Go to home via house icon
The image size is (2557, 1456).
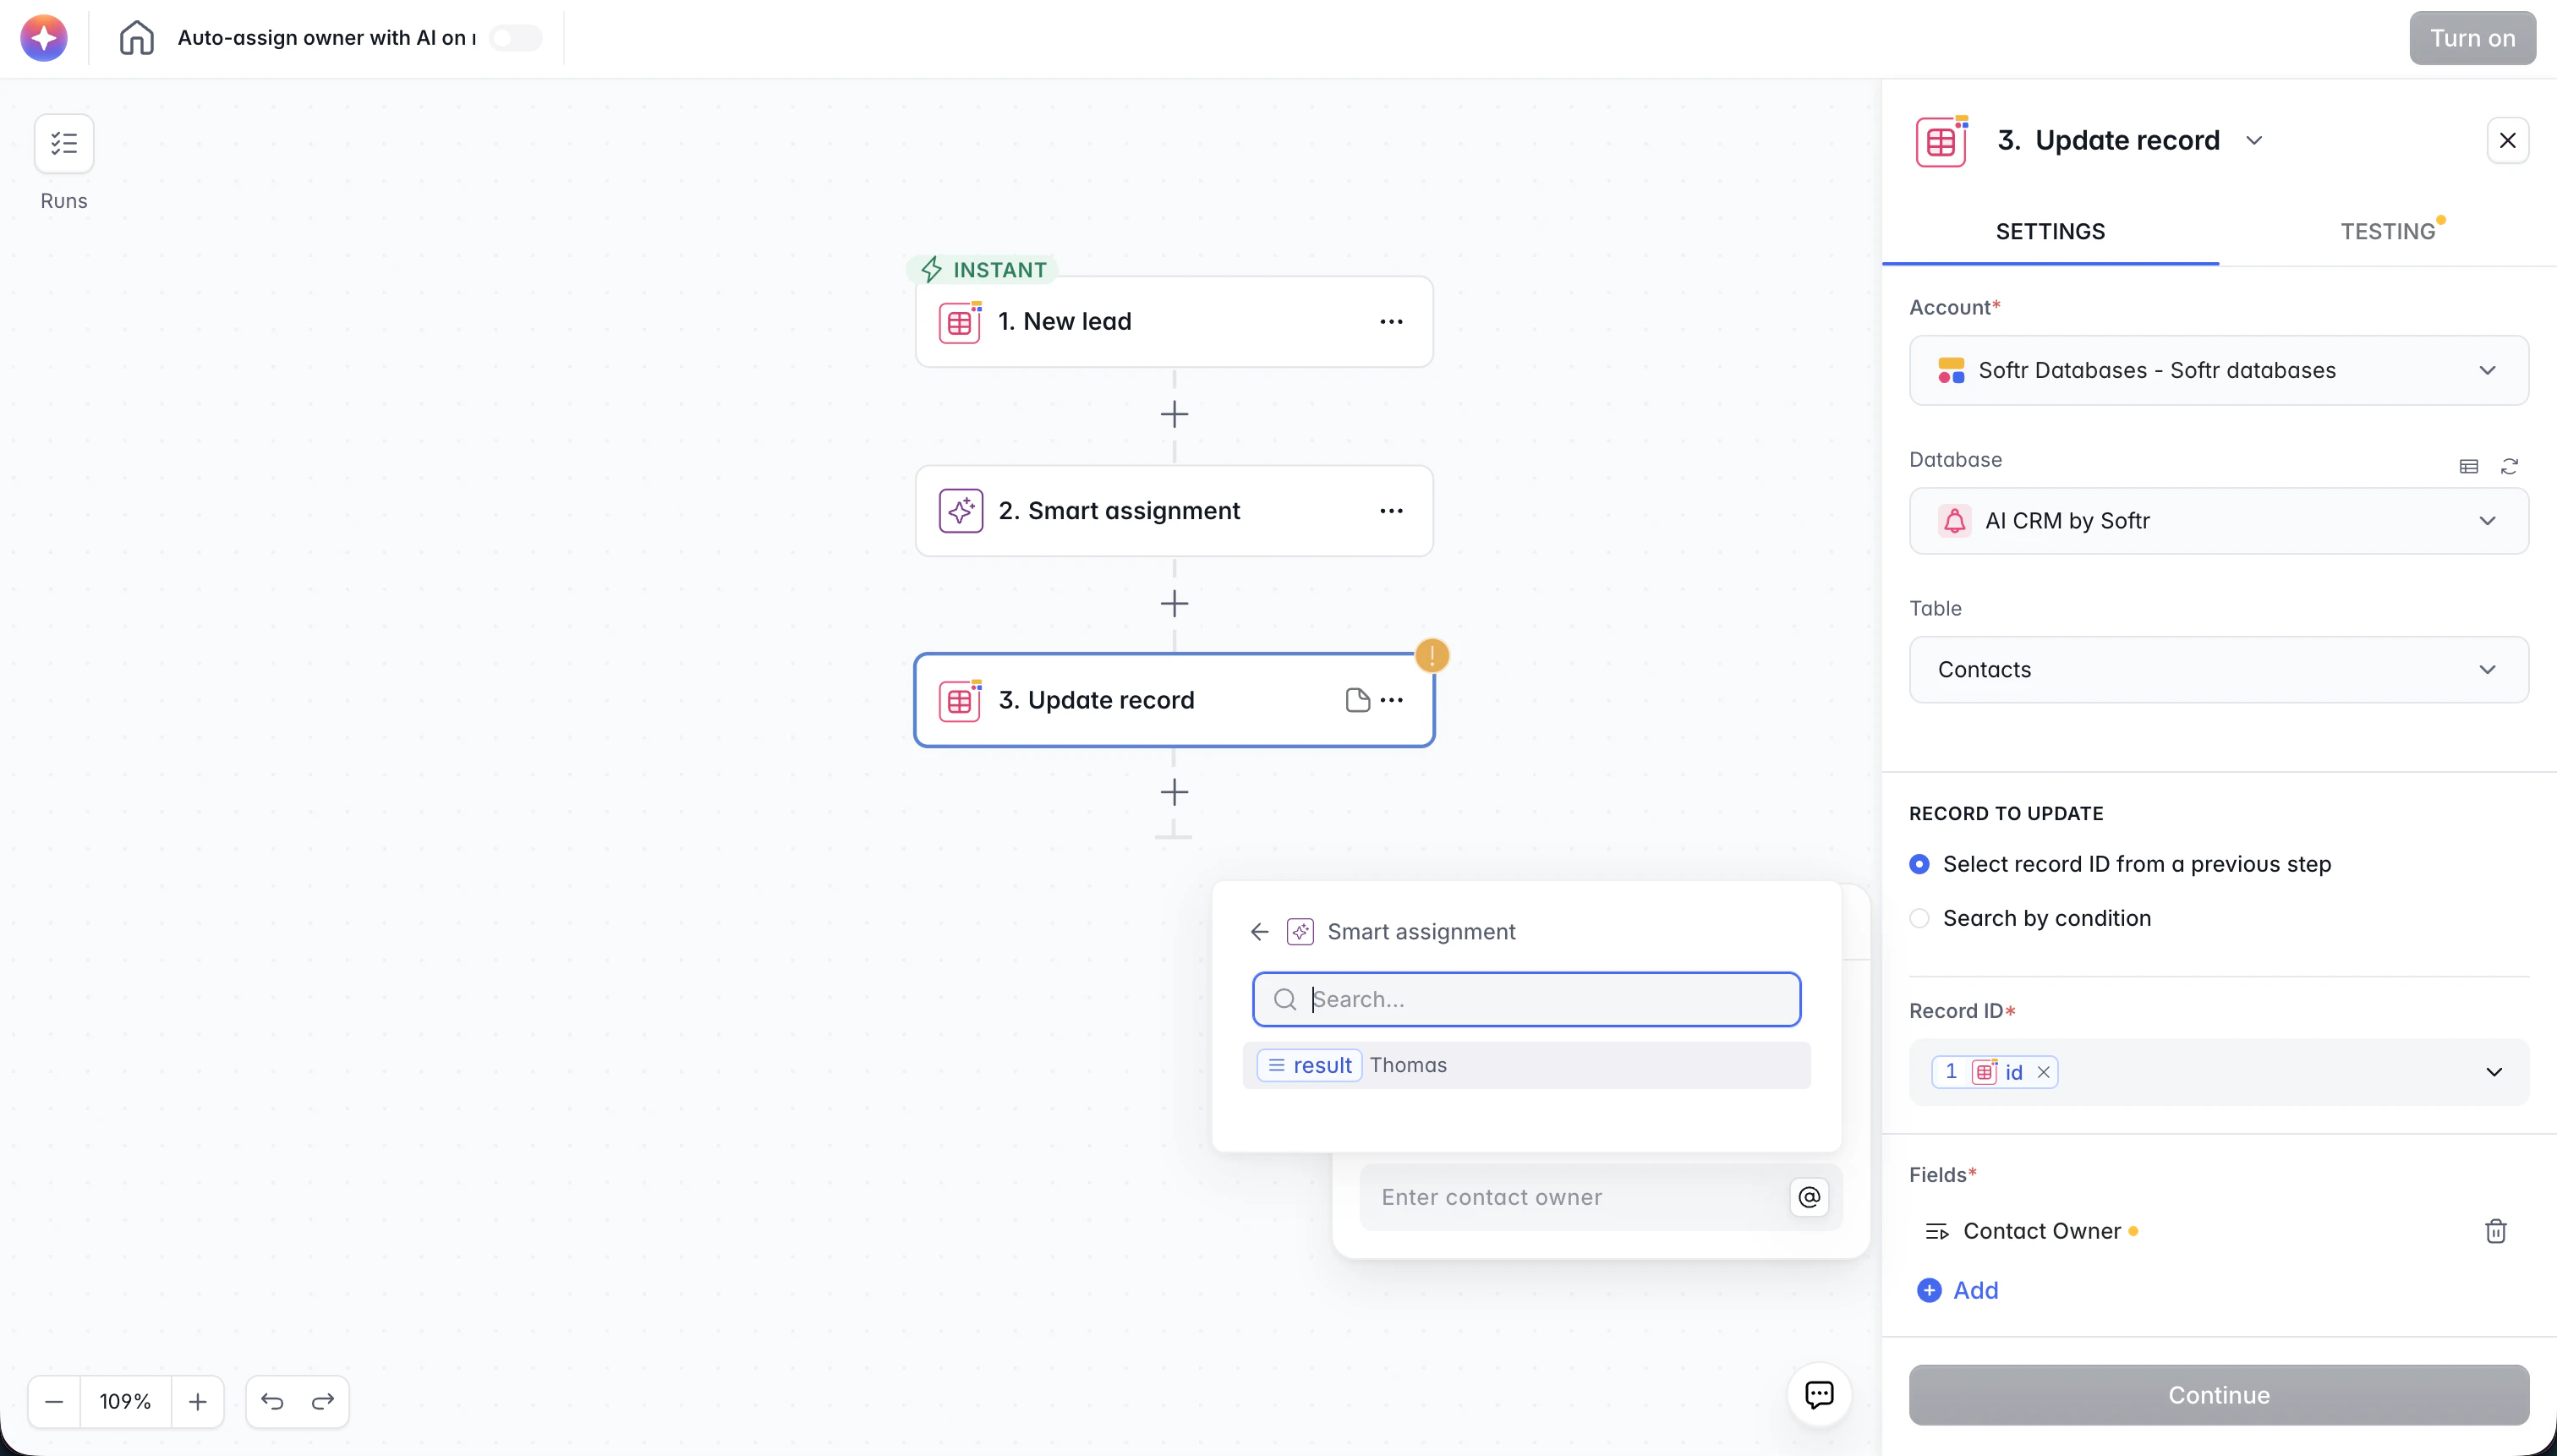pos(137,38)
